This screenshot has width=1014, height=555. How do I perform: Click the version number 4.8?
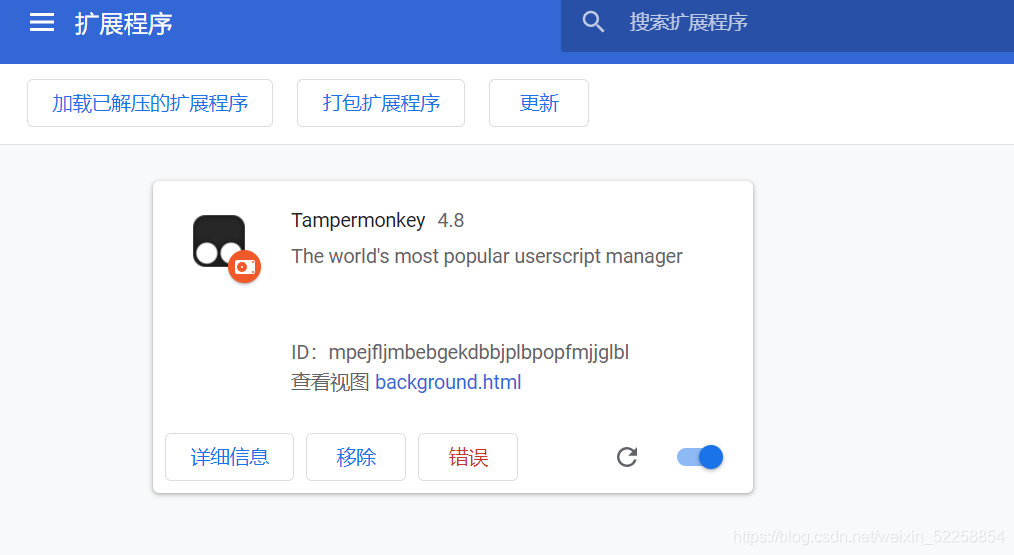(451, 221)
